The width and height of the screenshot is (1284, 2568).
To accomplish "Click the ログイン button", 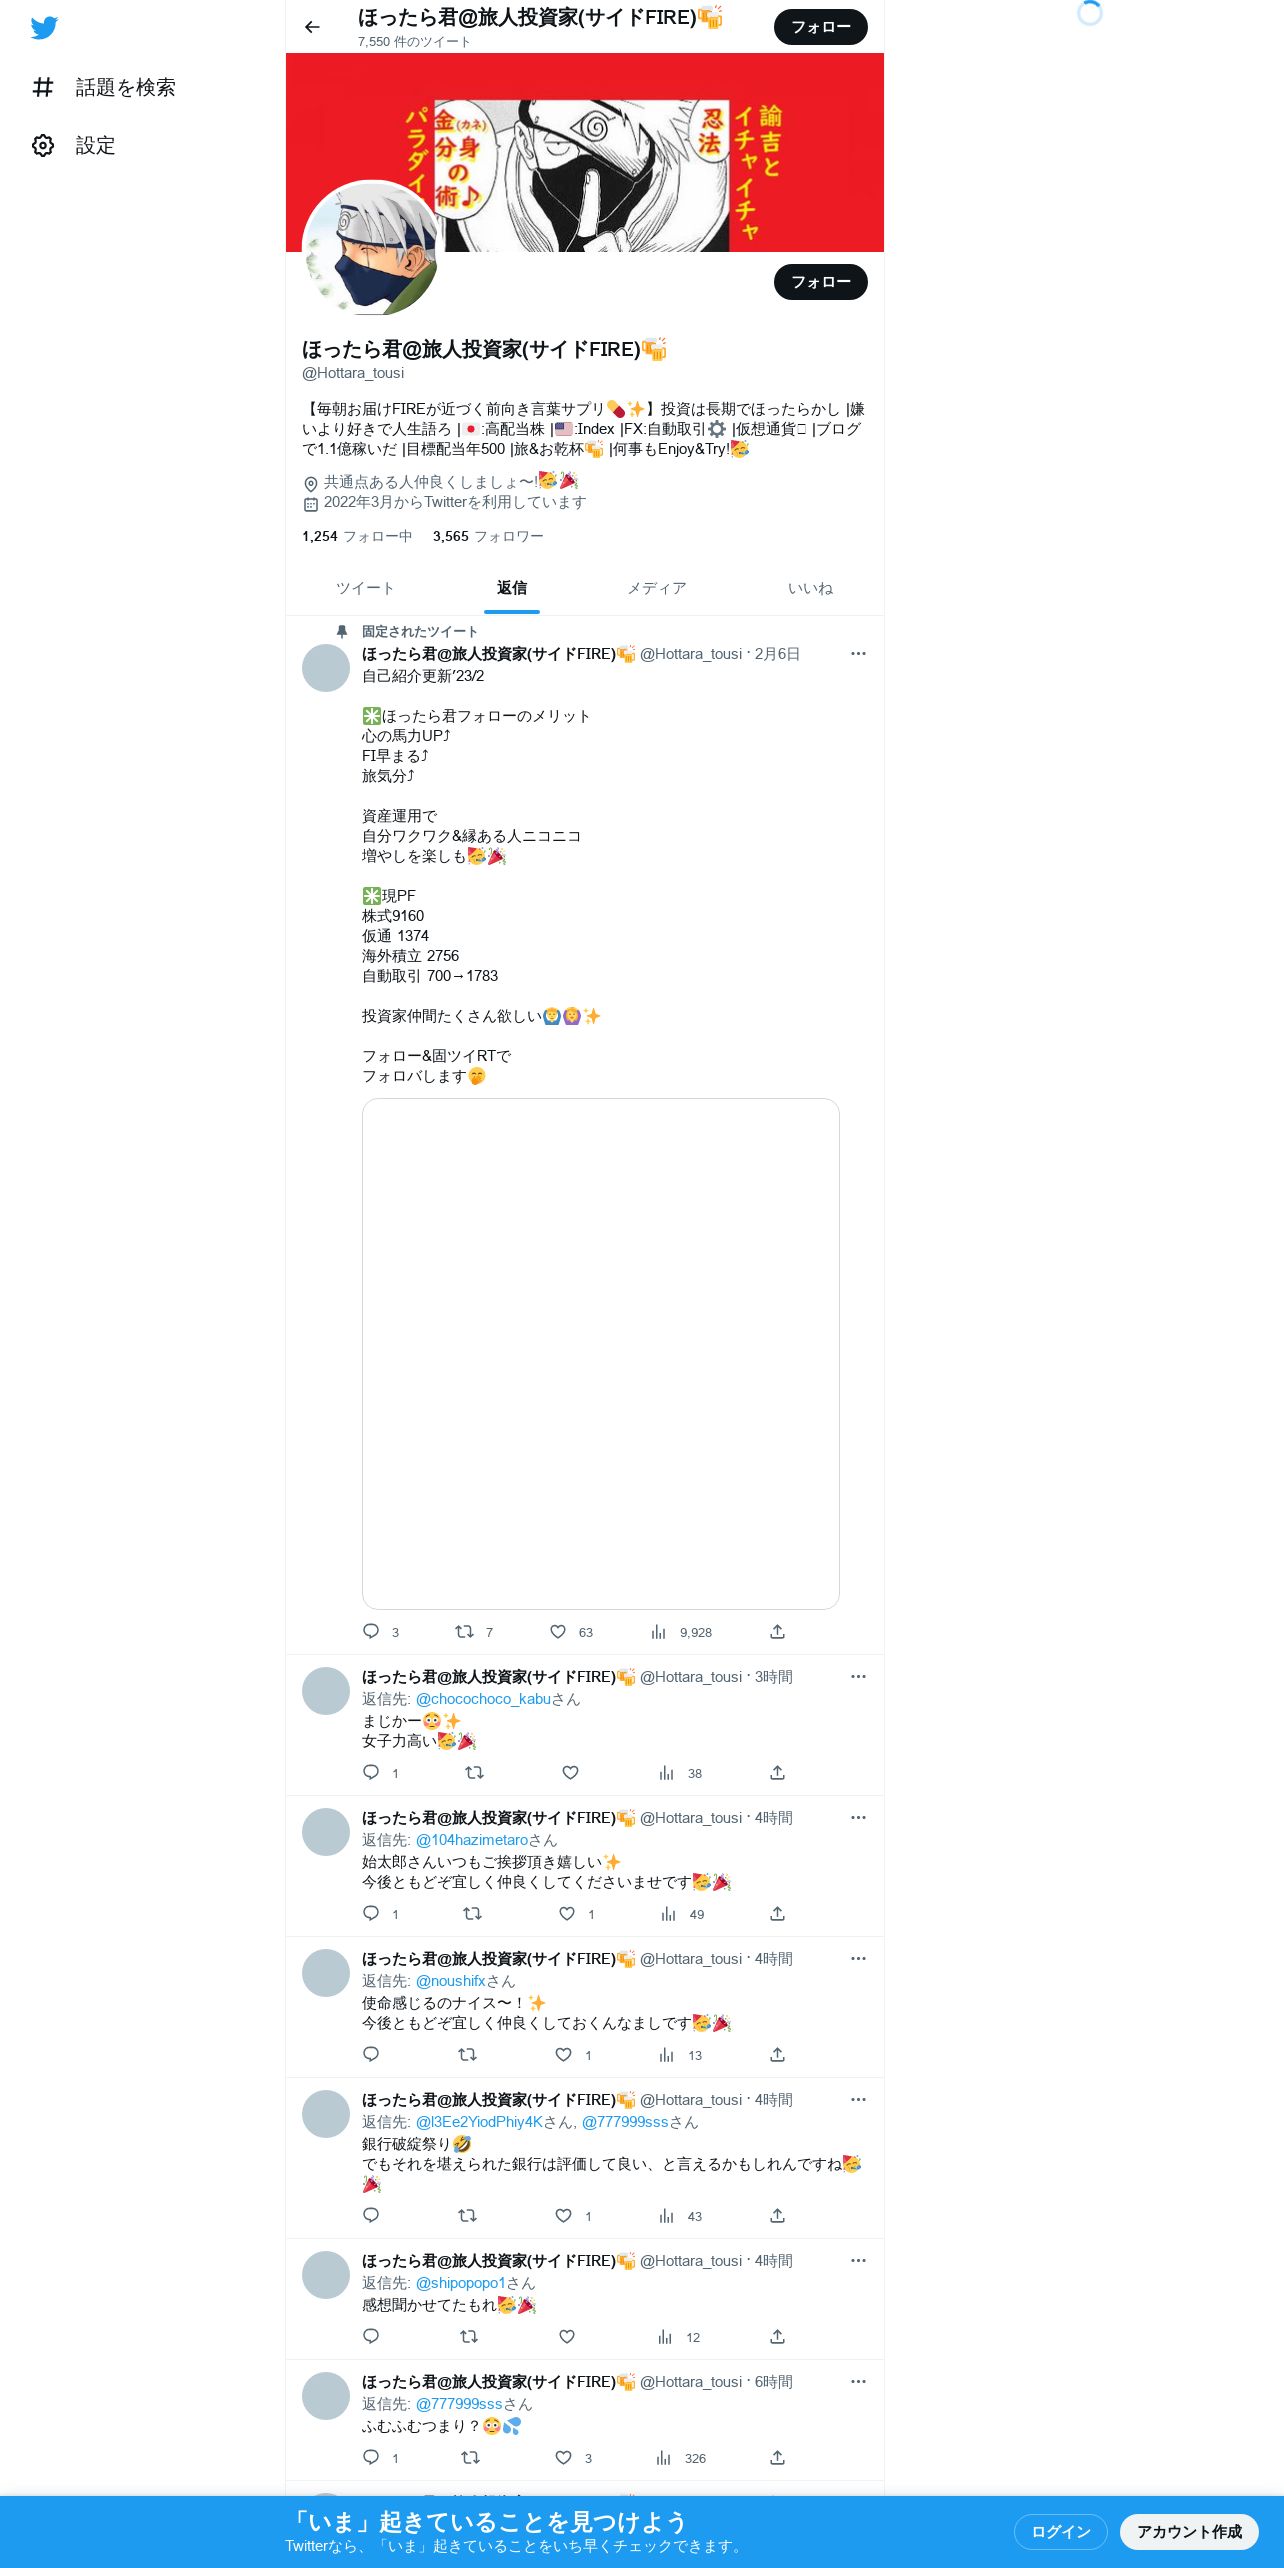I will [x=1060, y=2532].
